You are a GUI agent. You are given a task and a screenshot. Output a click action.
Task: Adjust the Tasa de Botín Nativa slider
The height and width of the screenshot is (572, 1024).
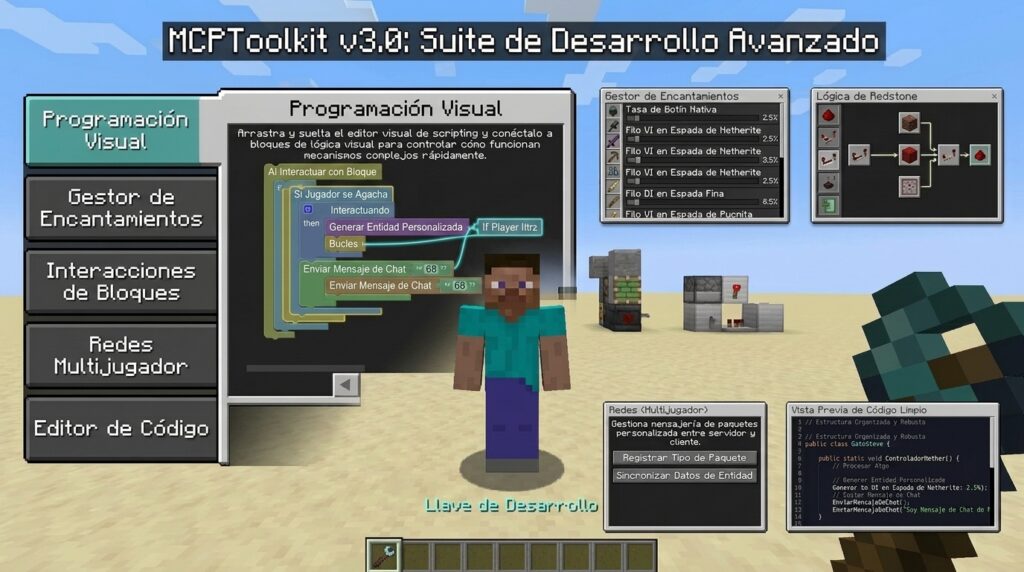(692, 118)
